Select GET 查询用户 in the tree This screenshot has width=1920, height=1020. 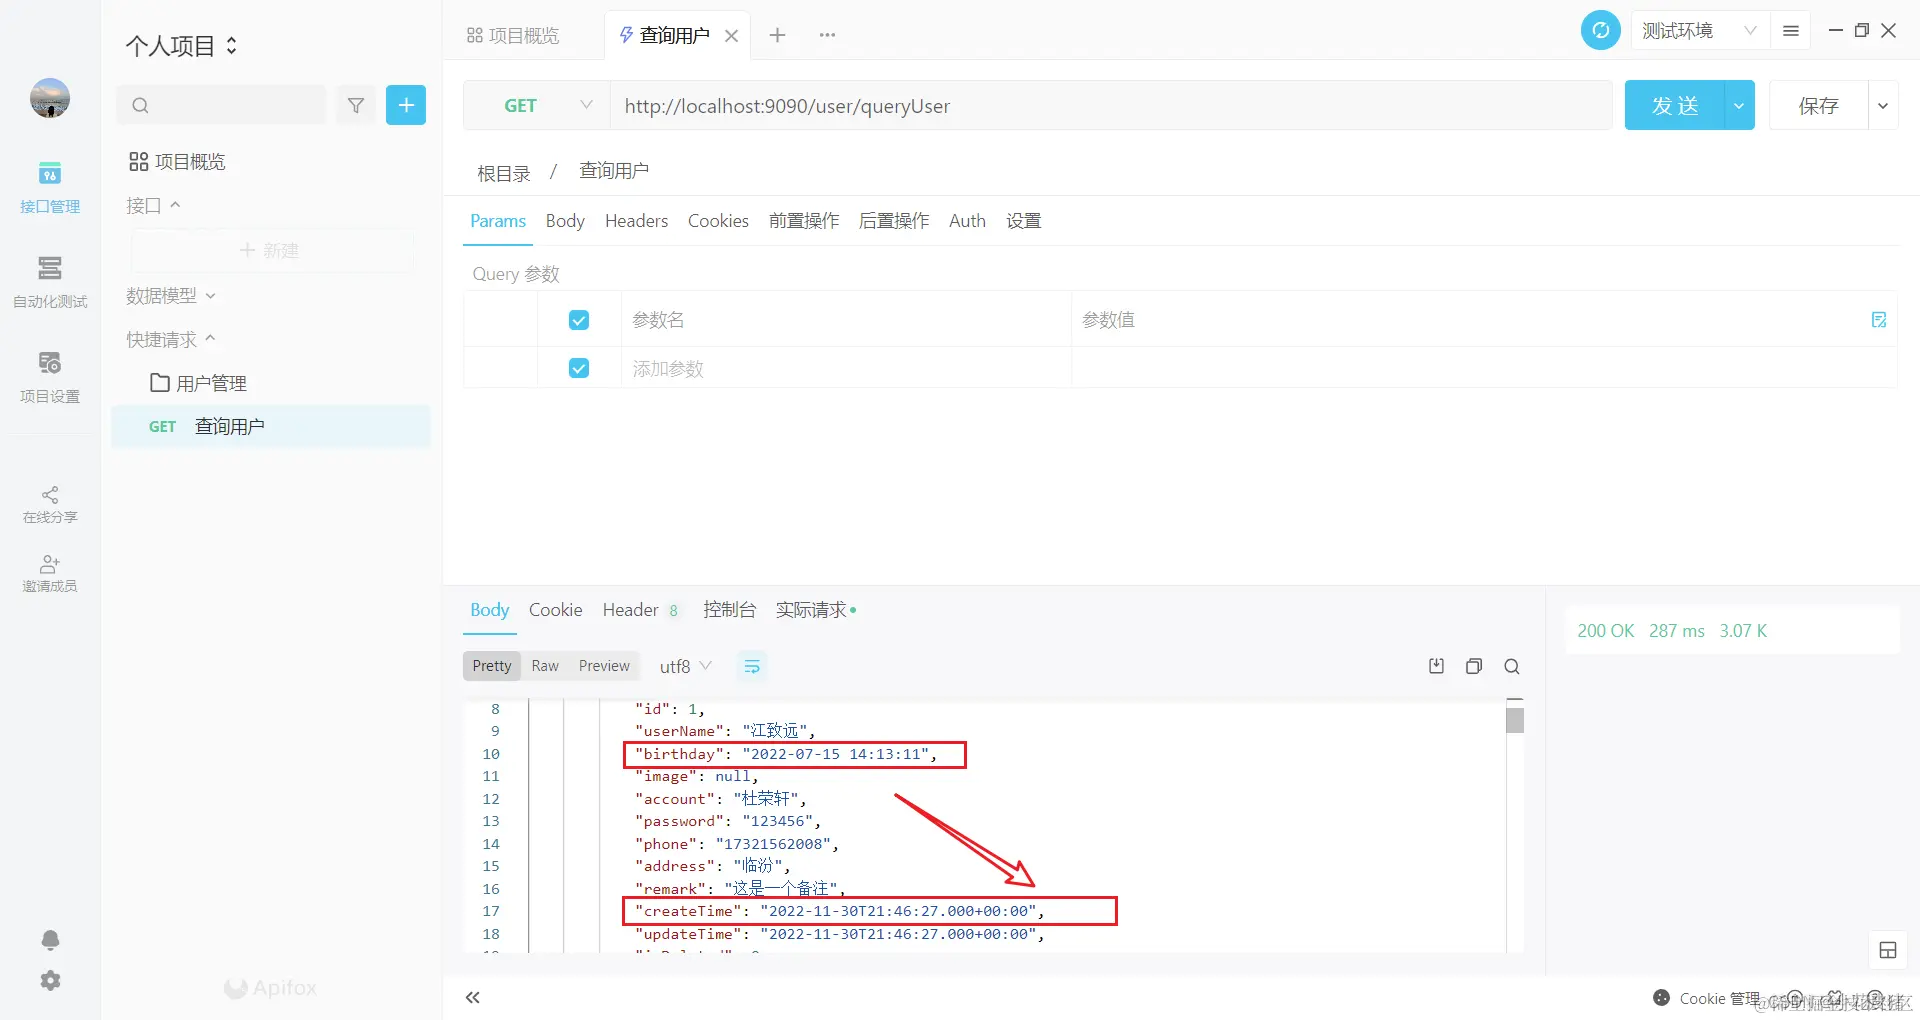point(271,426)
